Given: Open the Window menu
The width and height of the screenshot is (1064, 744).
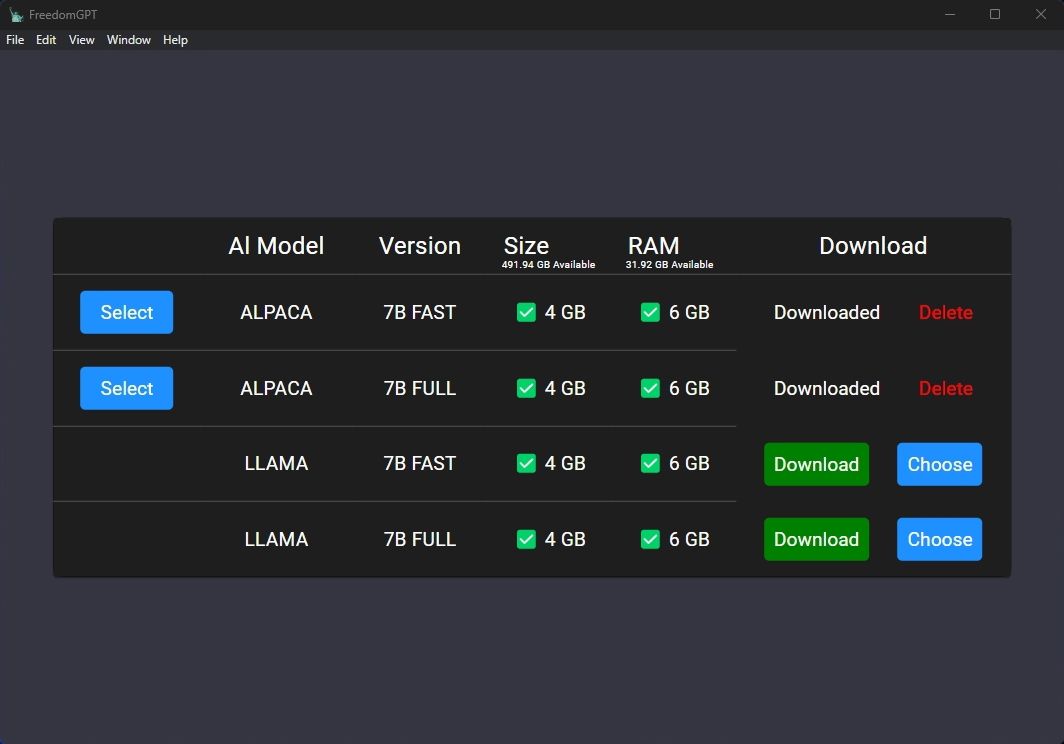Looking at the screenshot, I should click(x=128, y=40).
